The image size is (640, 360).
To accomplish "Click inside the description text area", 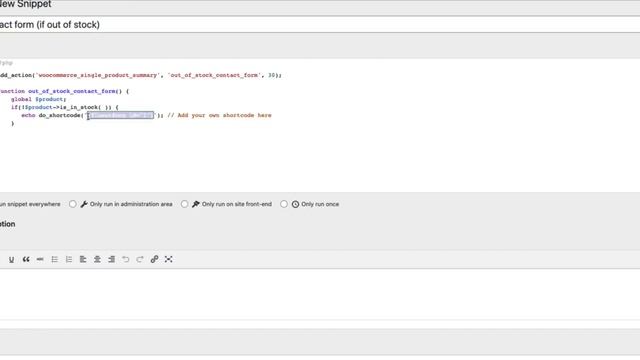I will [320, 294].
